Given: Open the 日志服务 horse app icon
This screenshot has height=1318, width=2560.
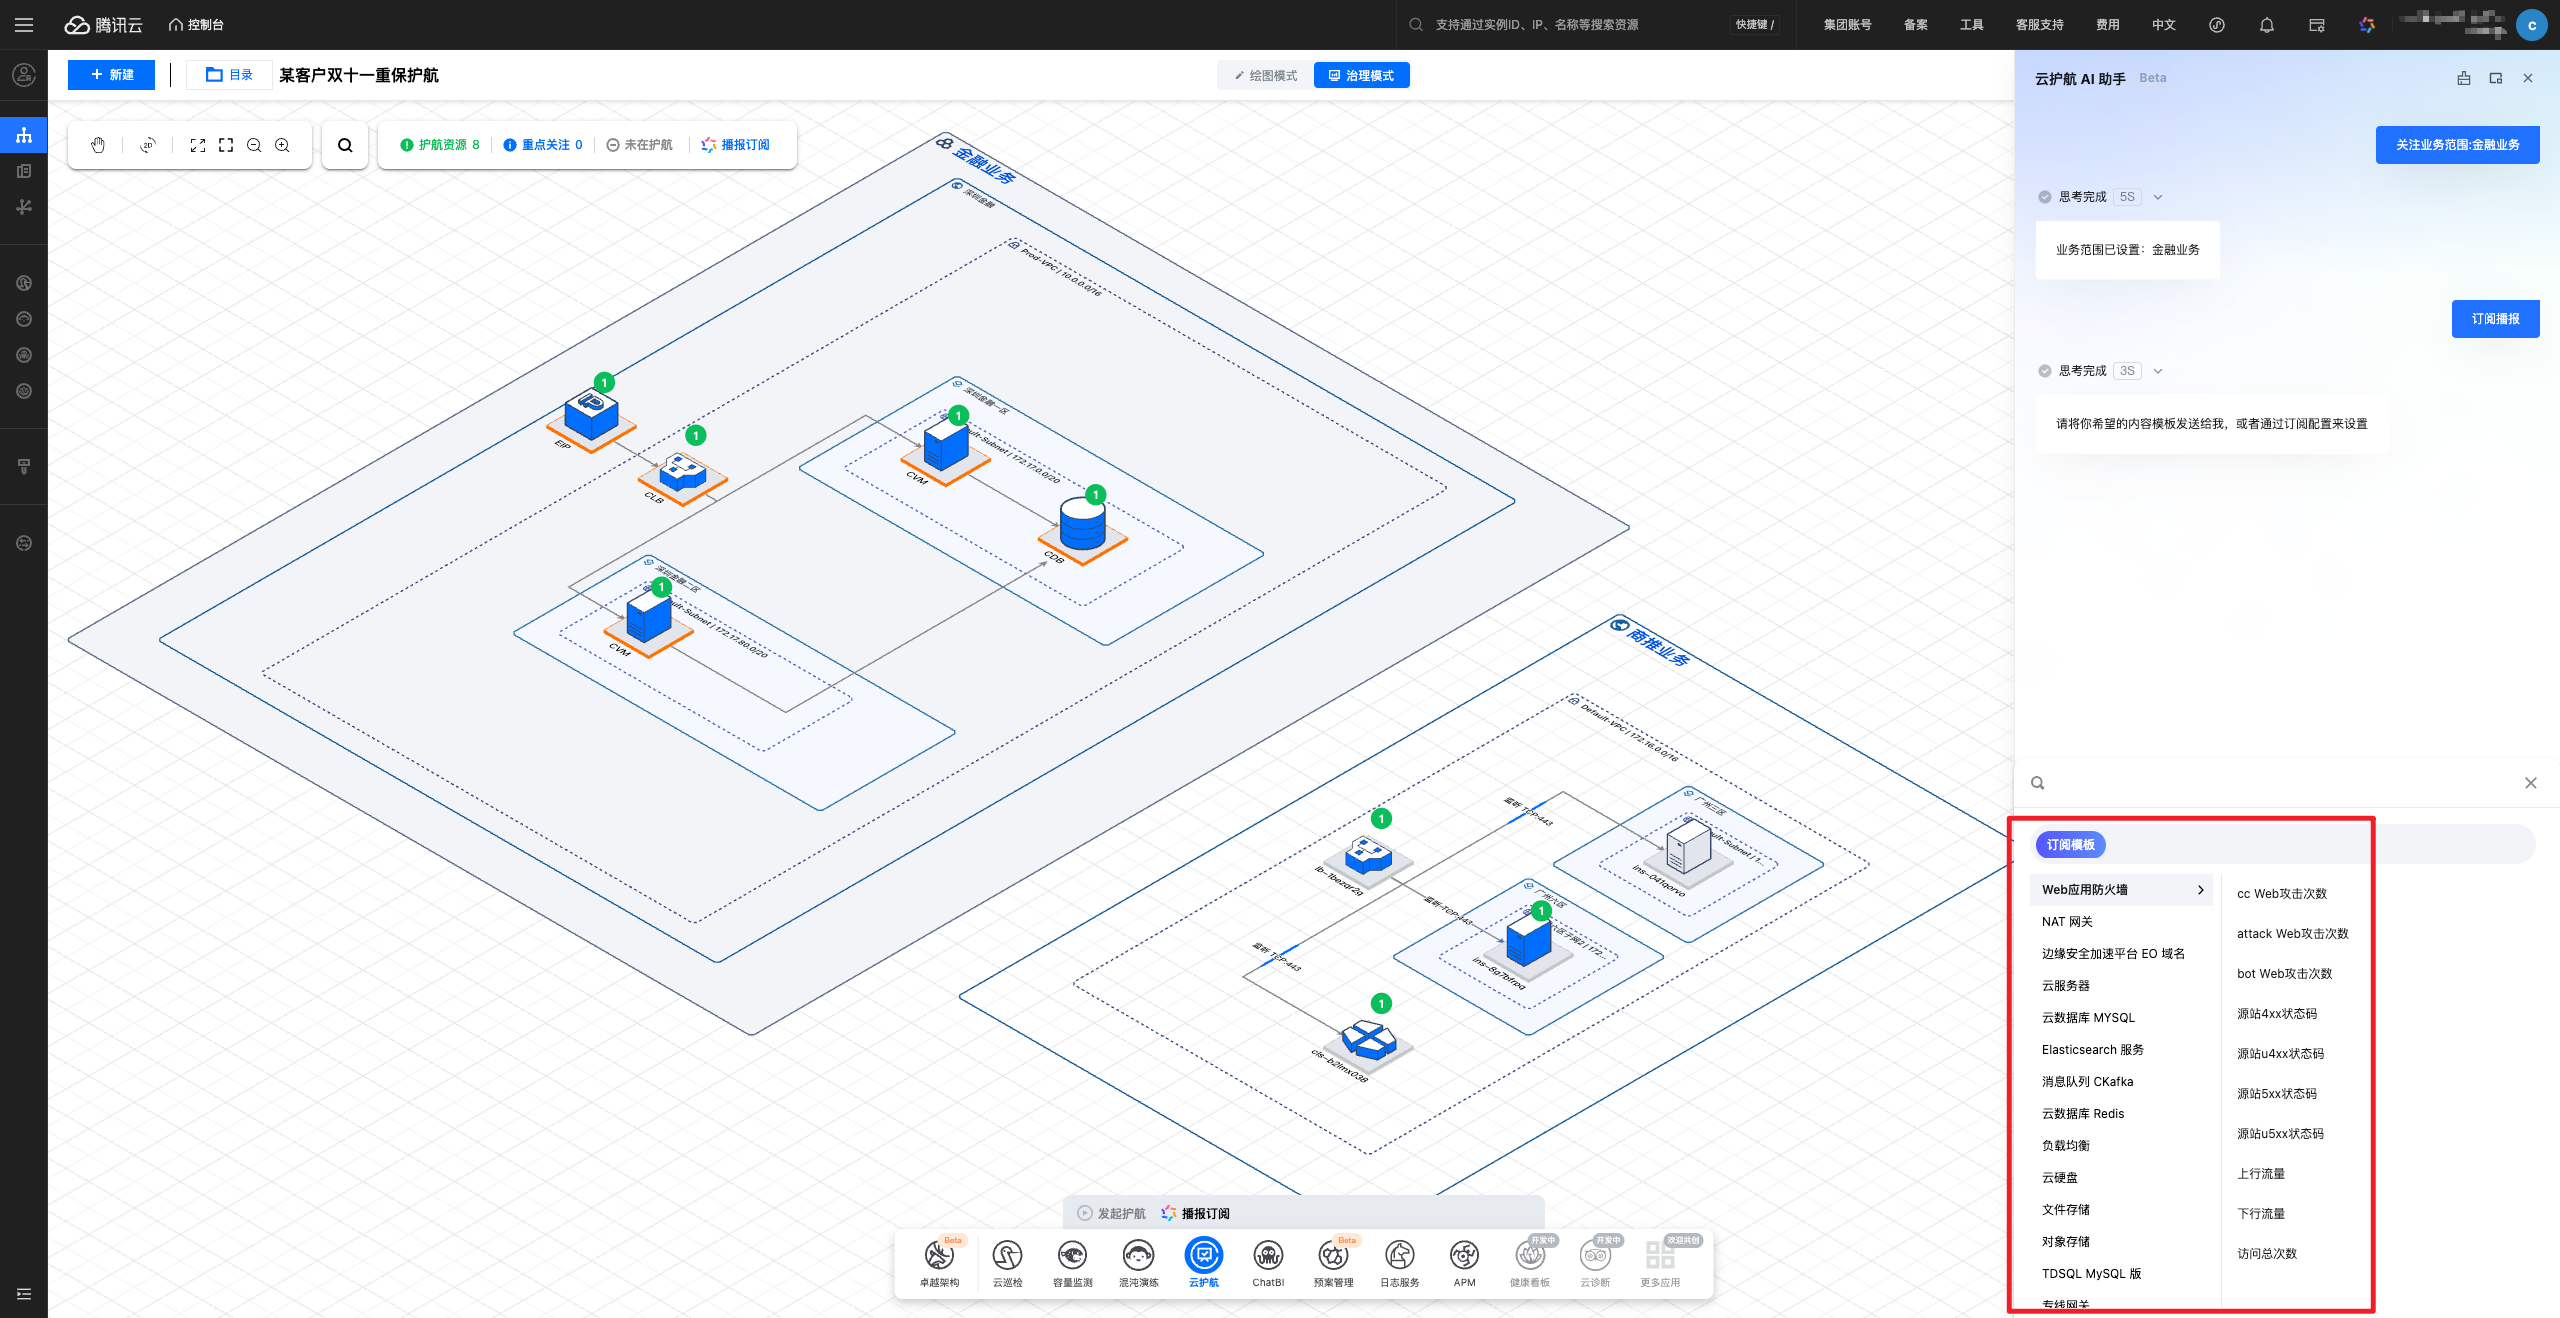Looking at the screenshot, I should (1399, 1255).
